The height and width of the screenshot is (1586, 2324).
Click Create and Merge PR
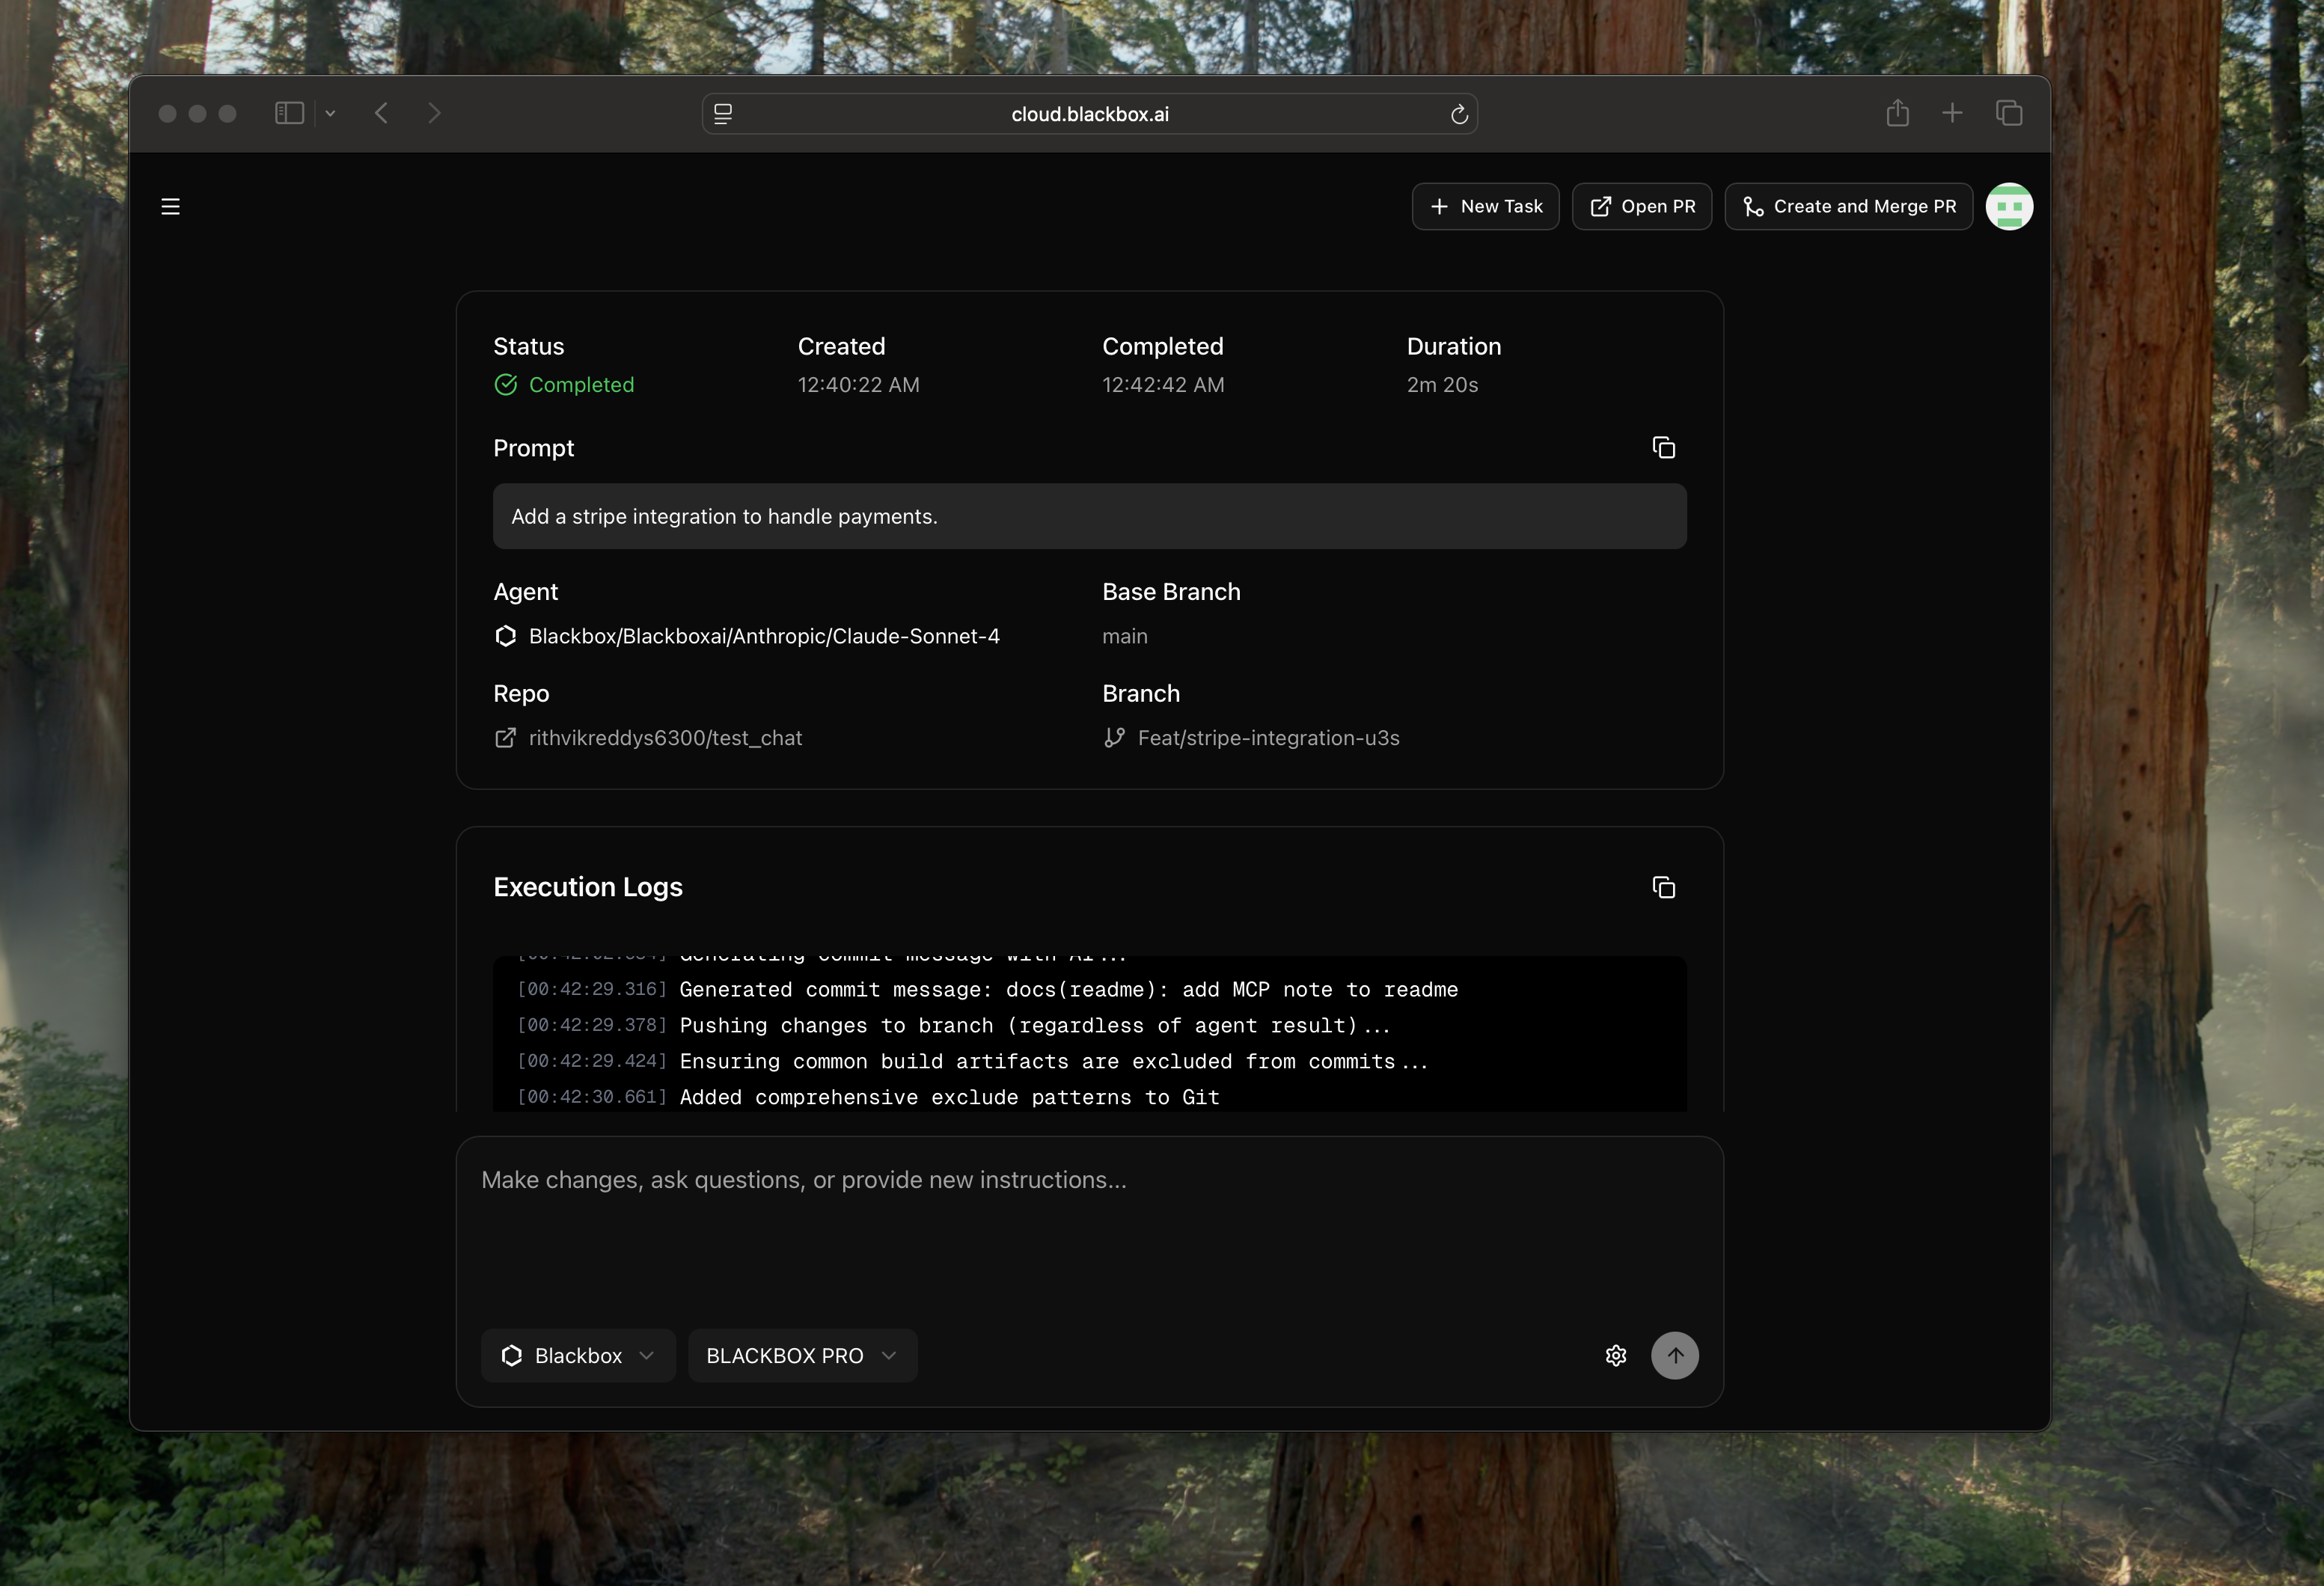1848,207
